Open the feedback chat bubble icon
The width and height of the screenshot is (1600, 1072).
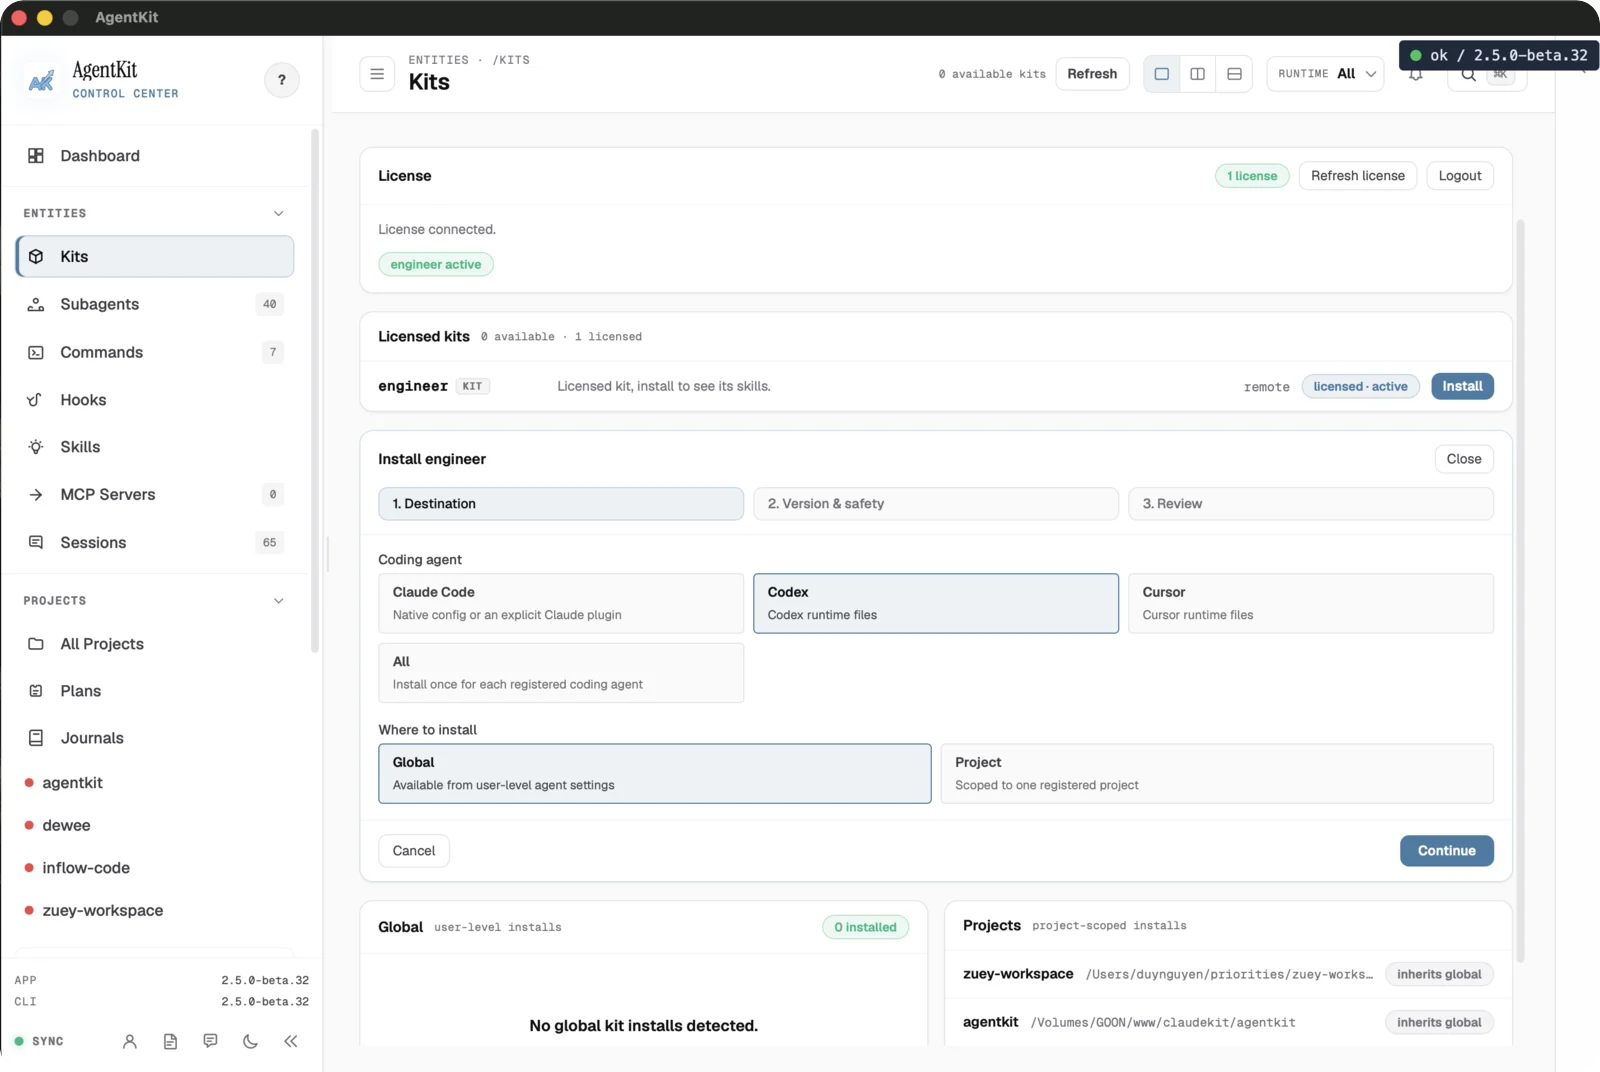point(210,1041)
